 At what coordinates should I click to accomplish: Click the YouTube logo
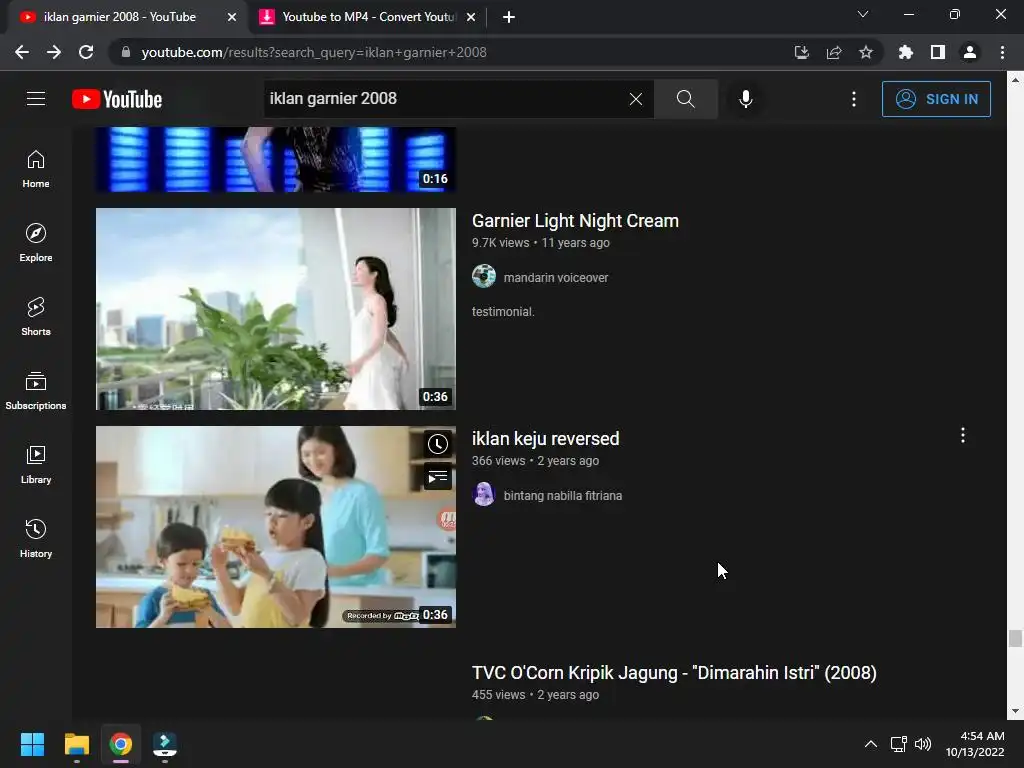tap(117, 99)
